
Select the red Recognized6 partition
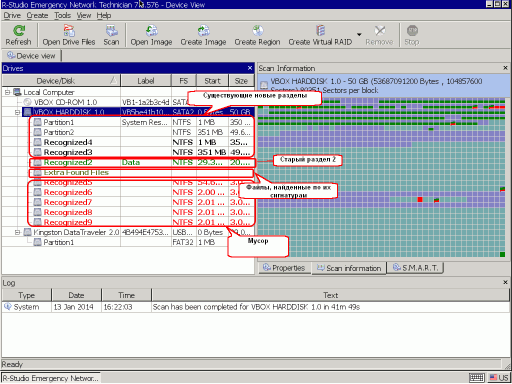(x=68, y=192)
